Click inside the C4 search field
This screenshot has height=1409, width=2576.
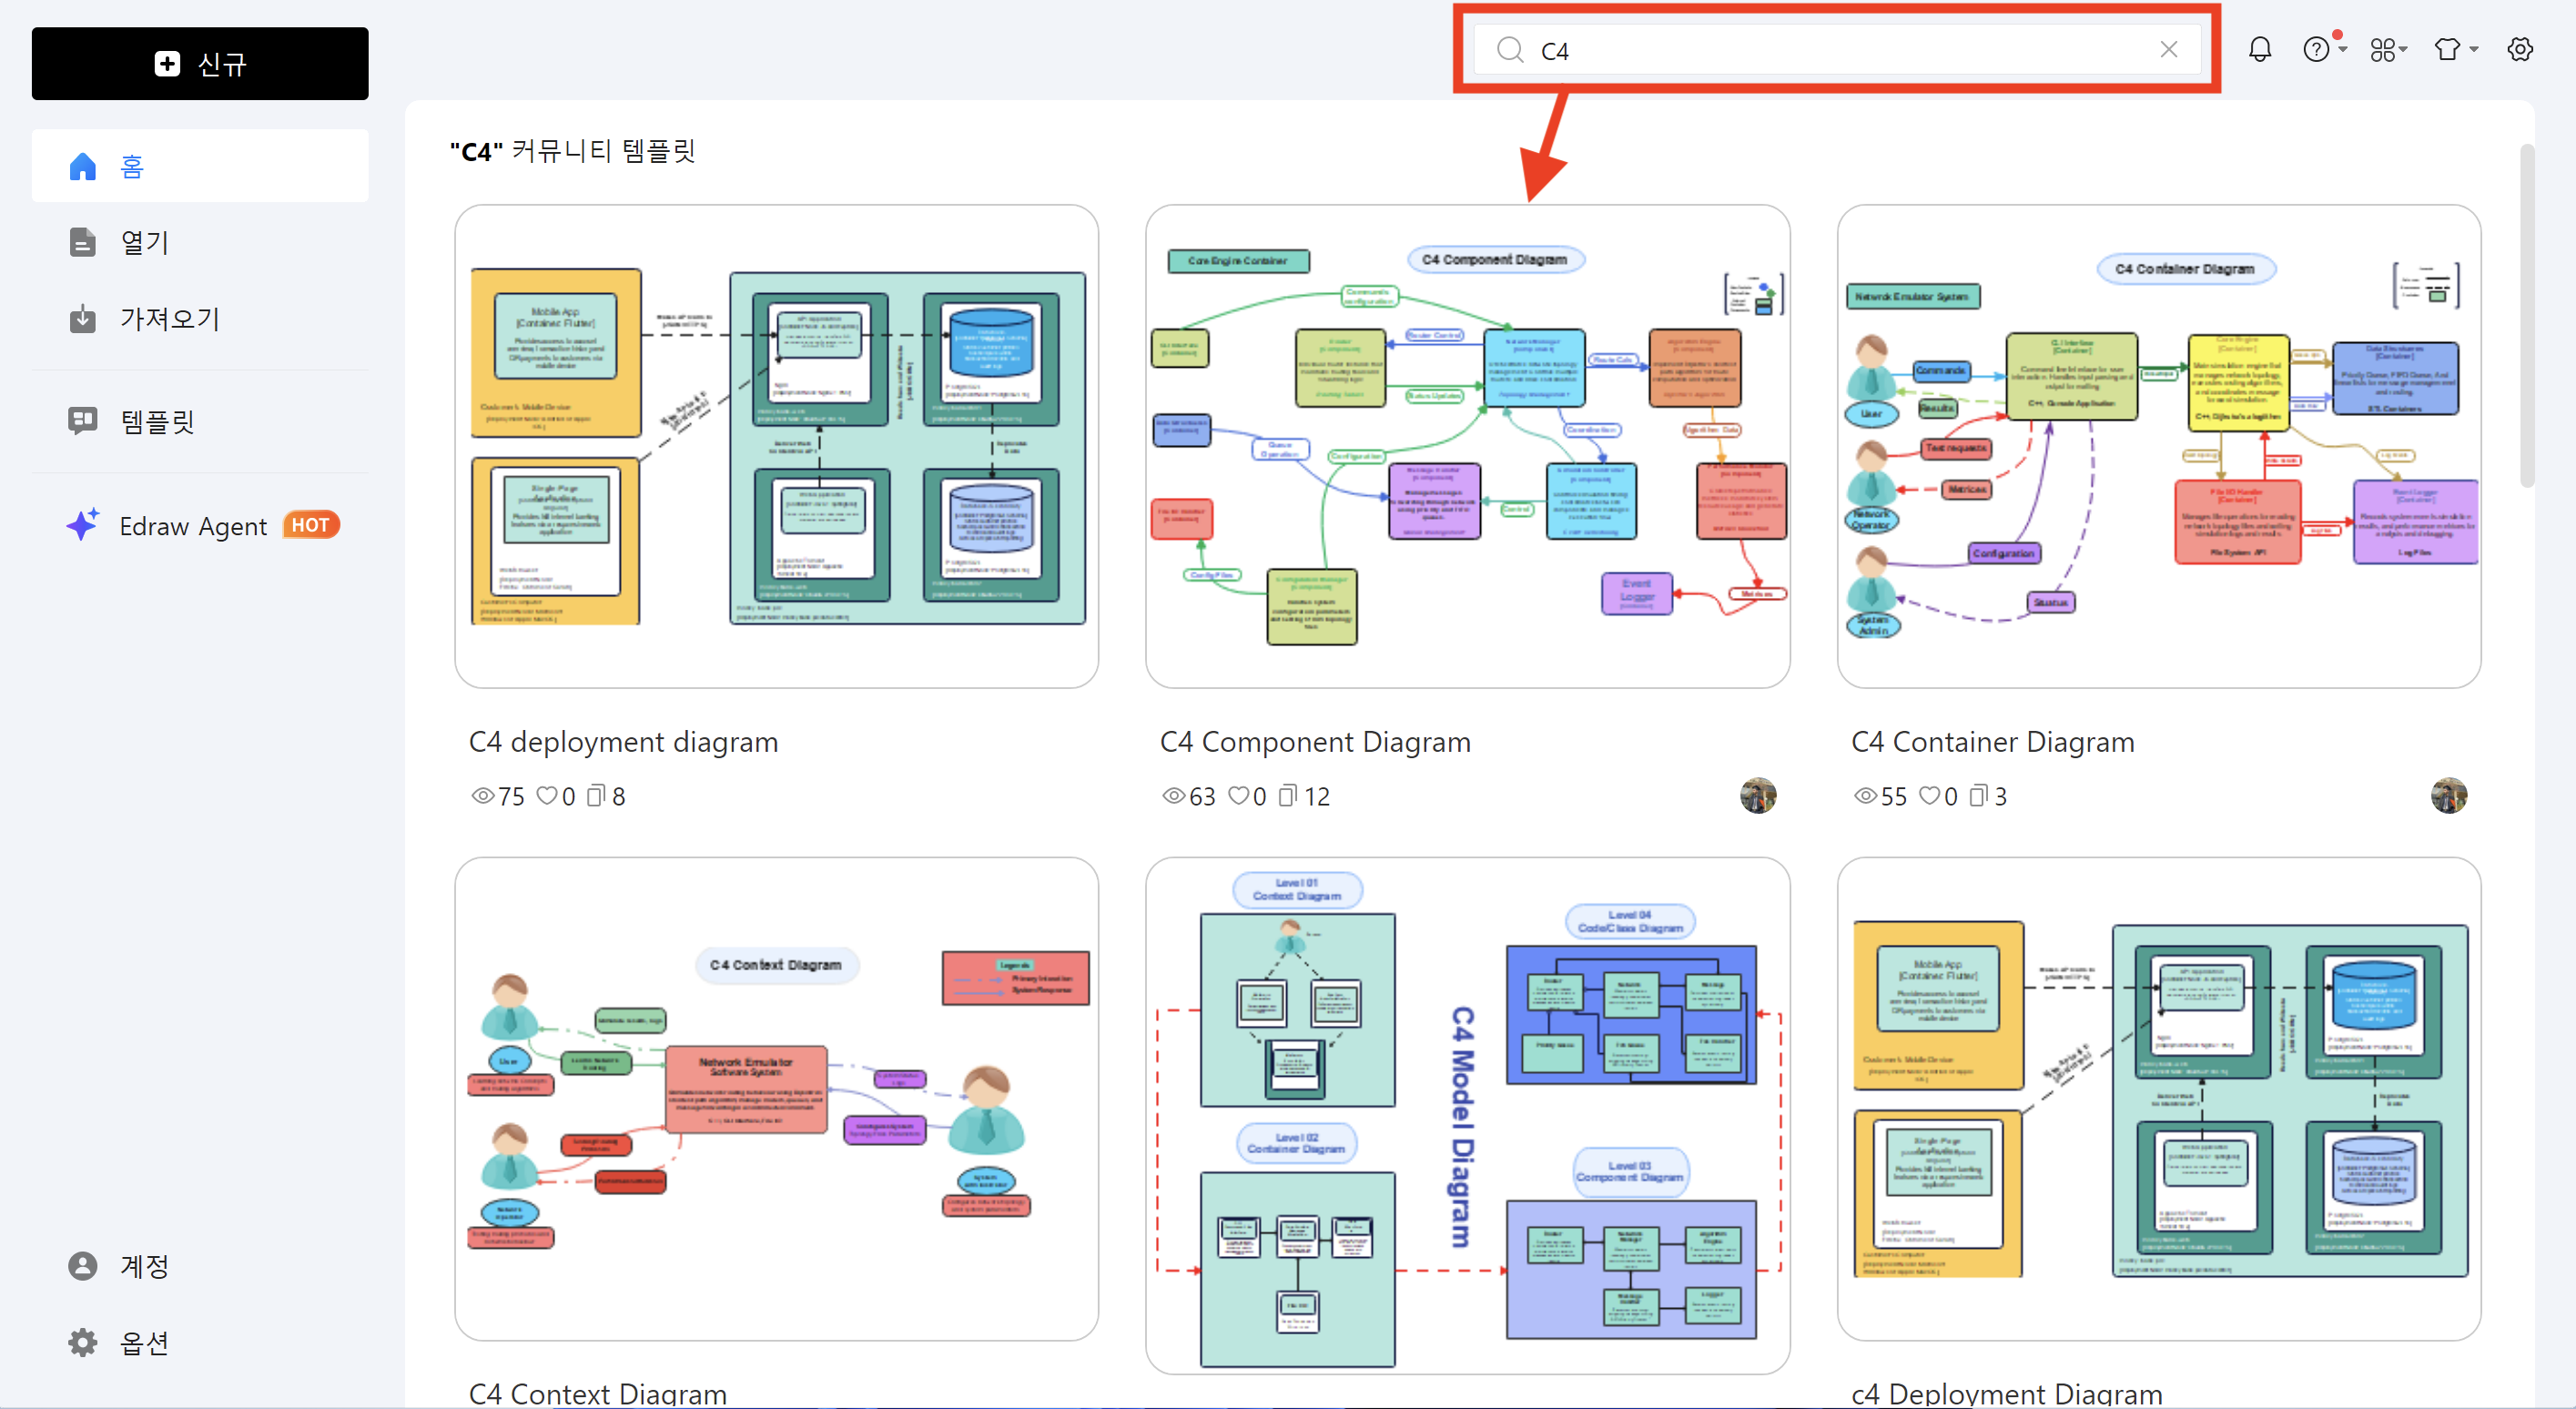click(x=1840, y=50)
